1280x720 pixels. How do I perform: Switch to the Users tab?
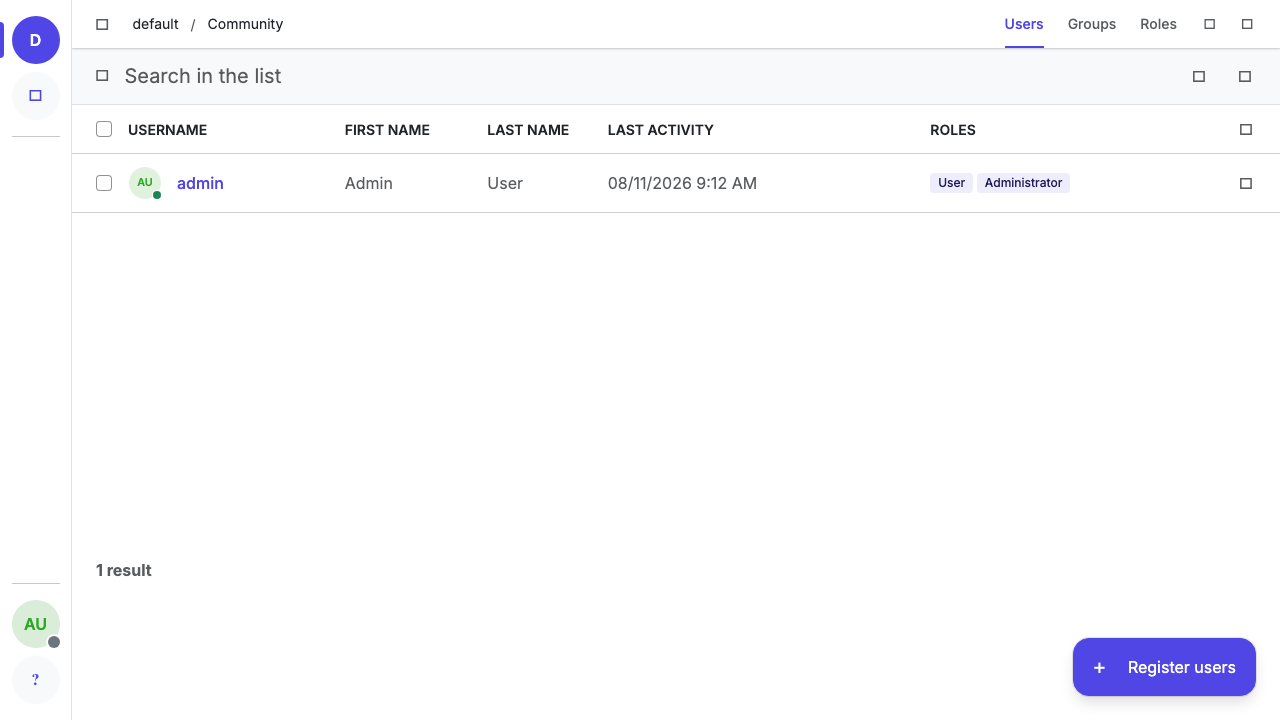(1024, 24)
